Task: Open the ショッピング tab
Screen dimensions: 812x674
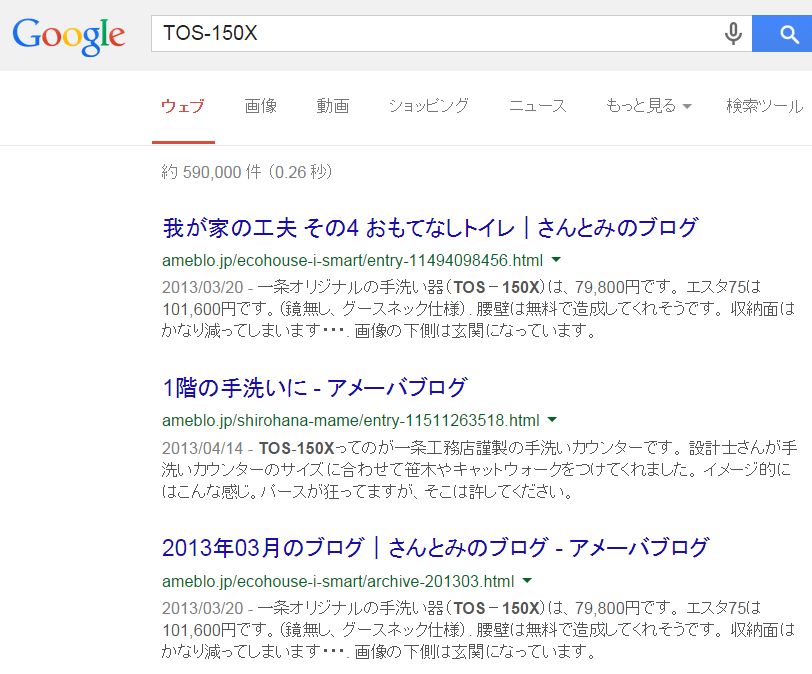Action: 429,106
